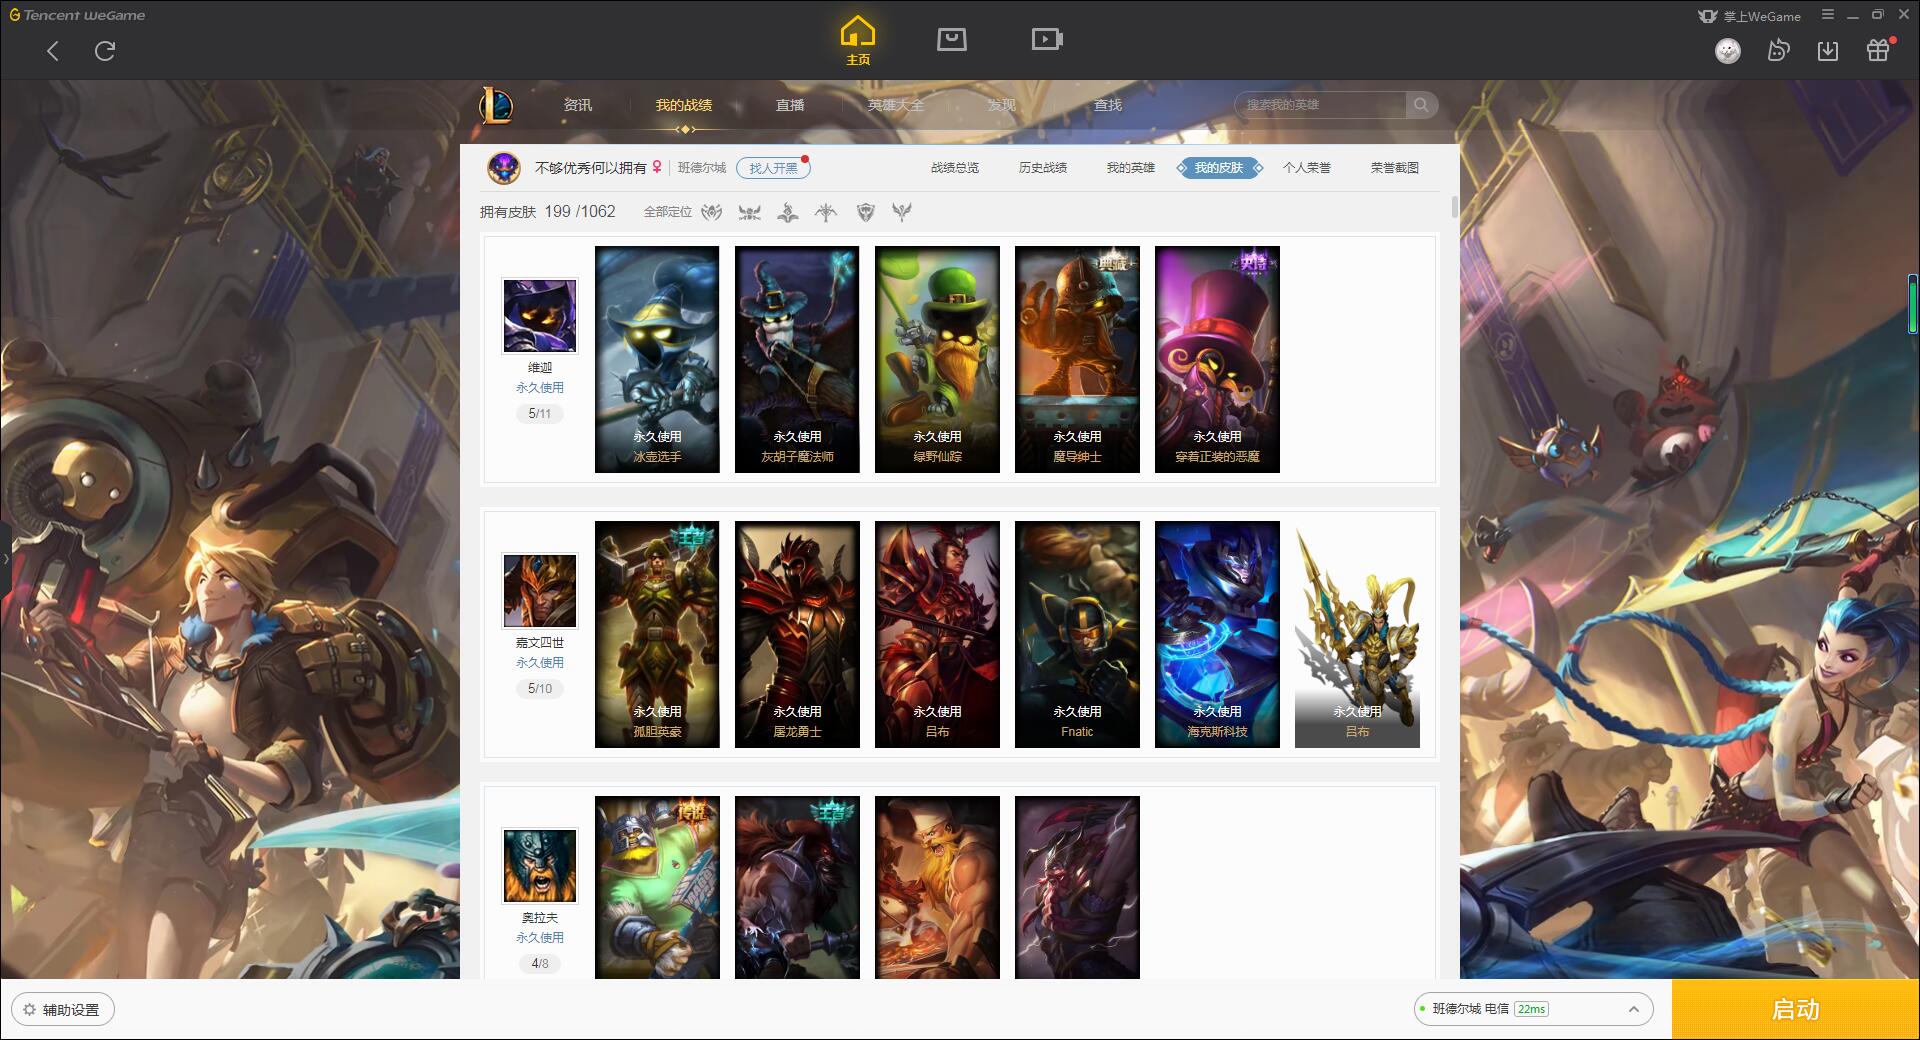The width and height of the screenshot is (1920, 1040).
Task: Switch to 个人荣誉 sub-tab
Action: 1307,168
